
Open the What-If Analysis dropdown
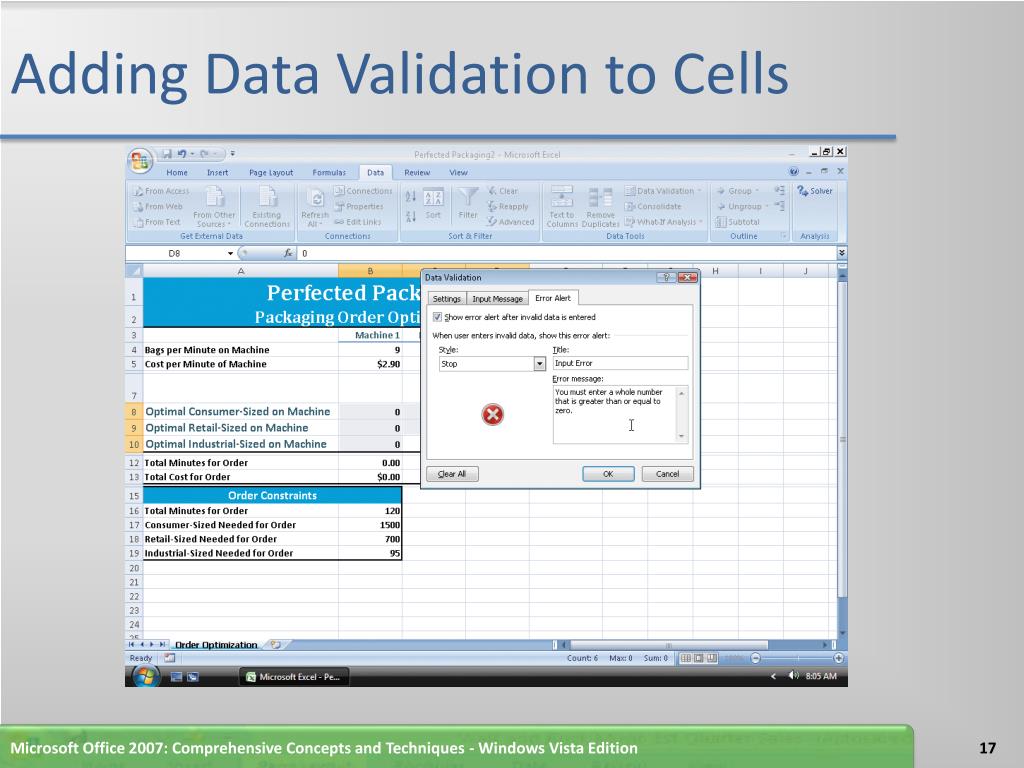(701, 222)
